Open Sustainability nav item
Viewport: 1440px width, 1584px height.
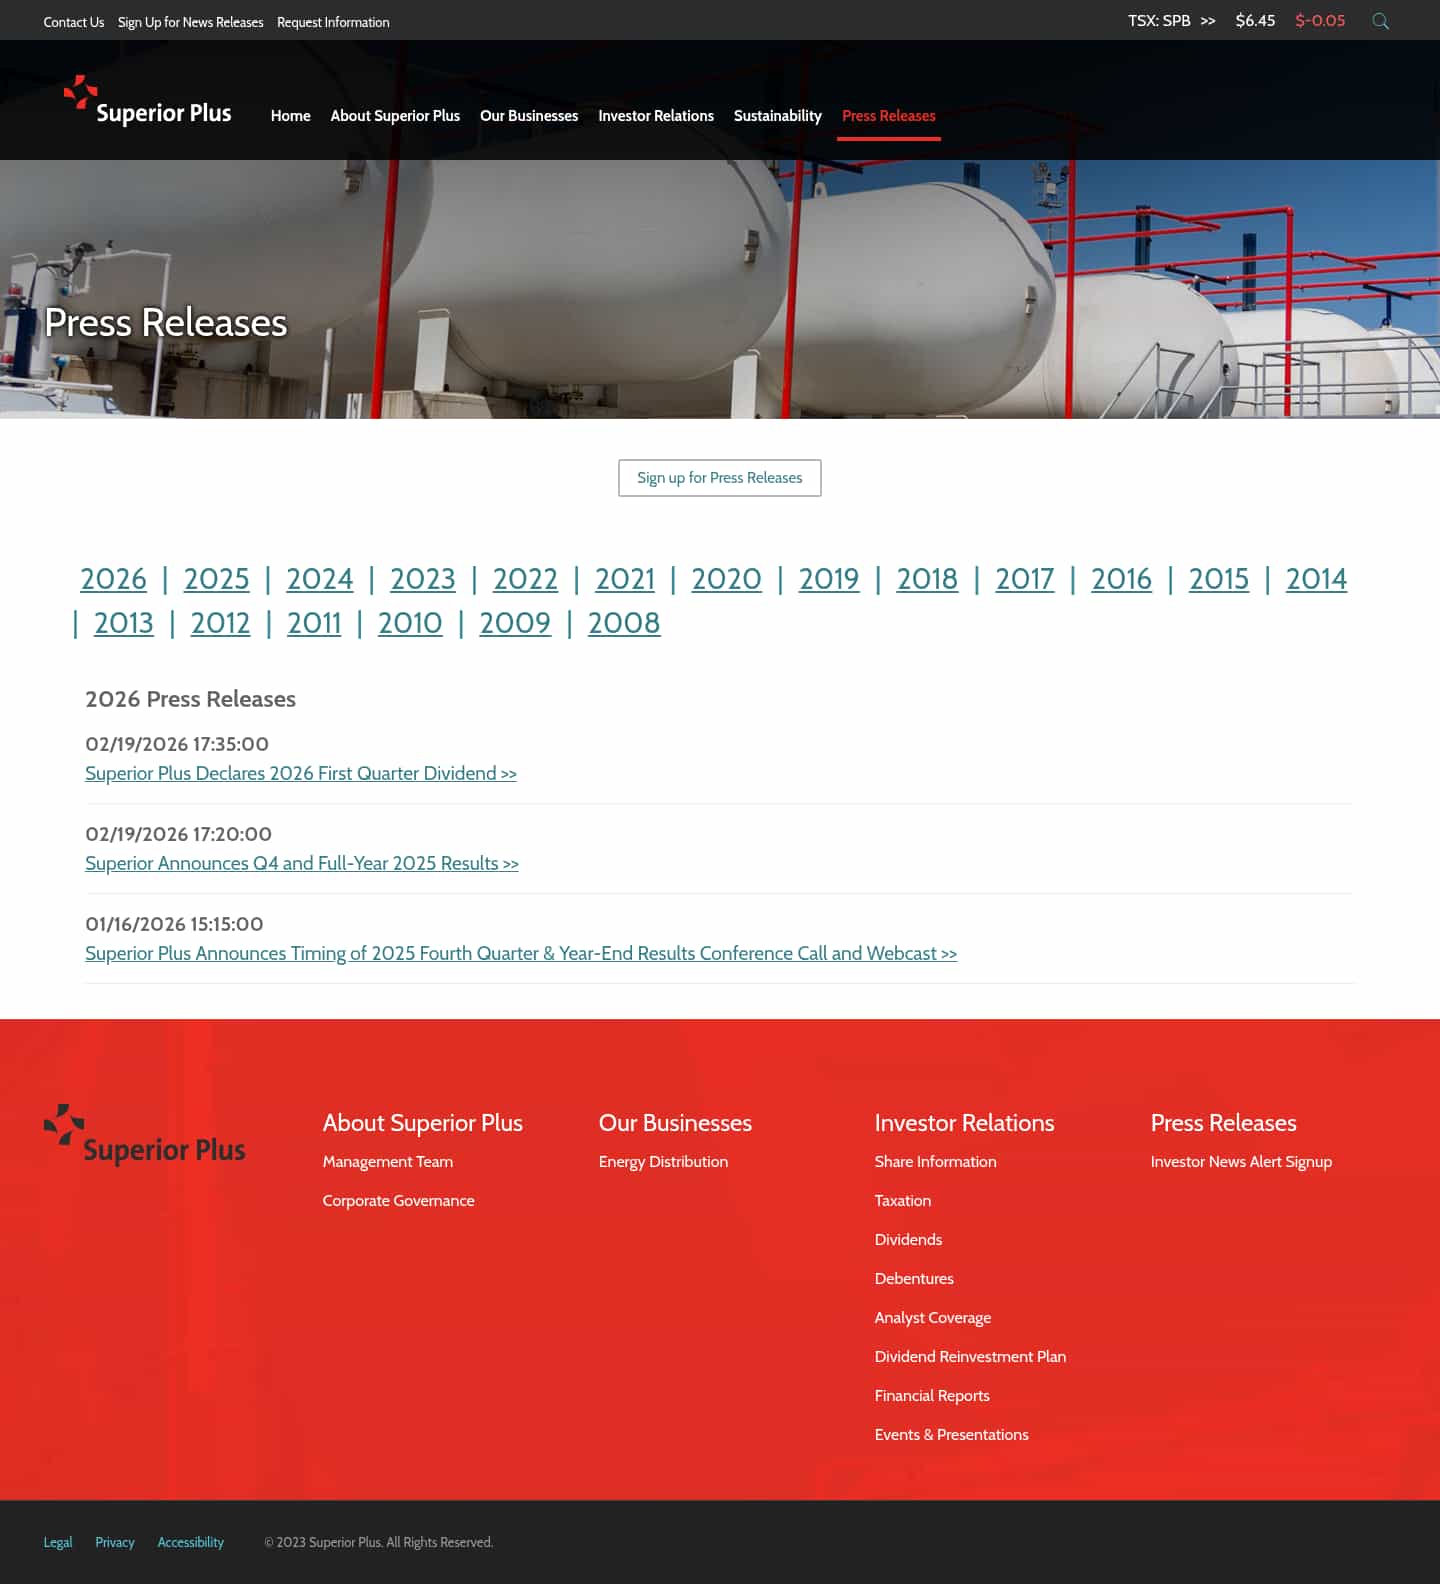pos(778,116)
